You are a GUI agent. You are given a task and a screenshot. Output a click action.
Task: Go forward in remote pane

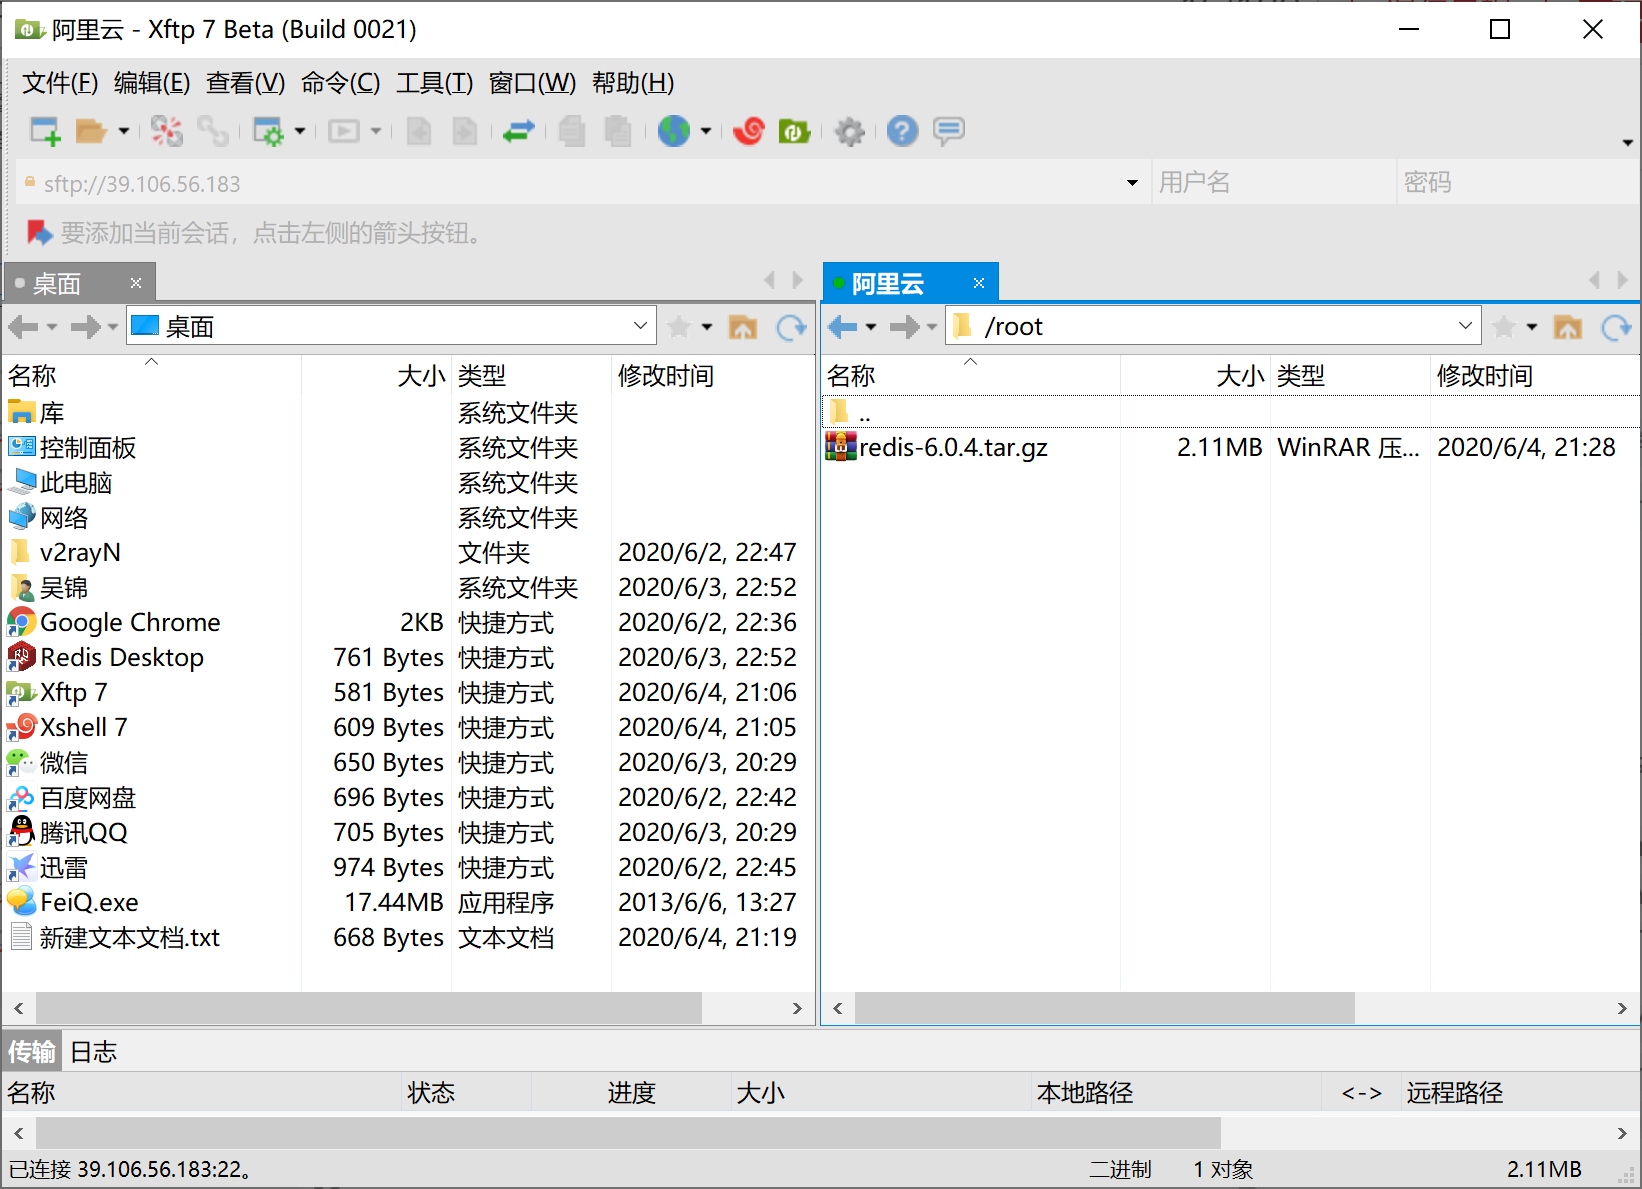click(x=905, y=327)
